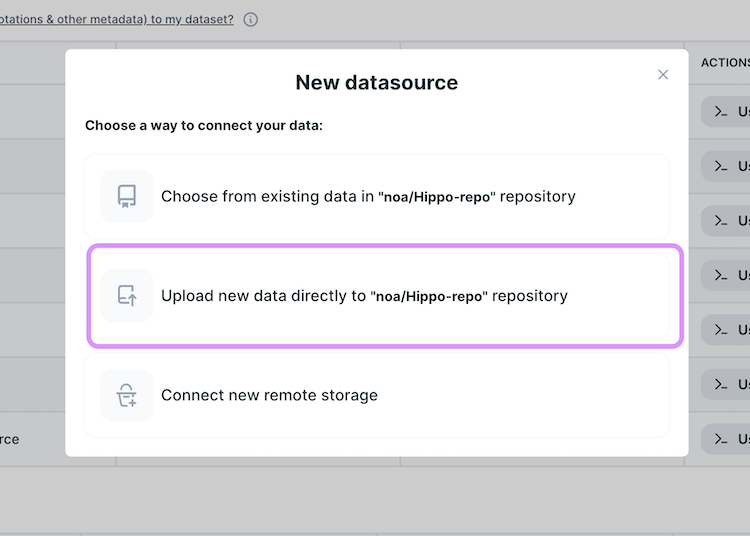Close the New datasource dialog
750x536 pixels.
663,75
